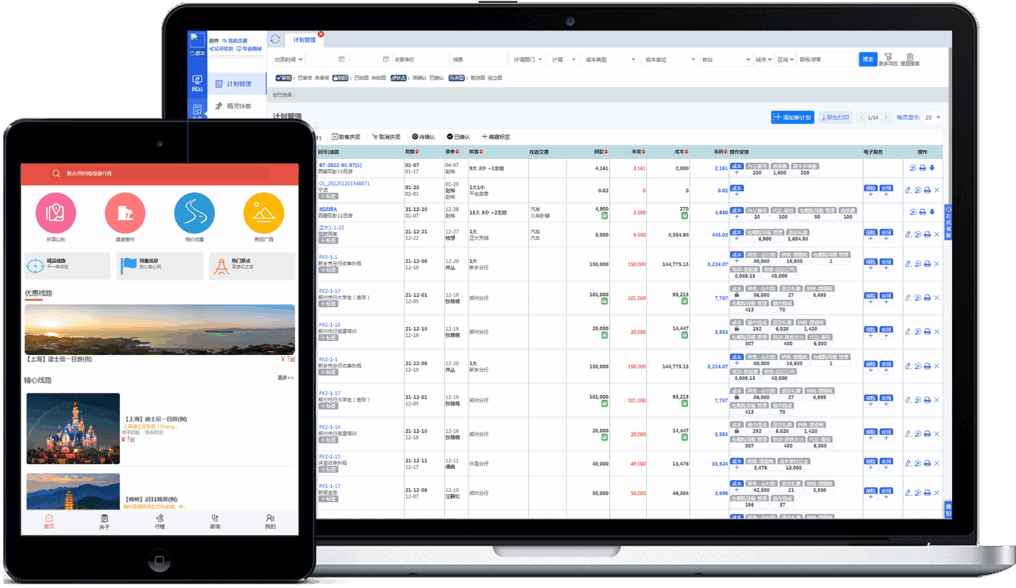Tap the yellow mountain icon on tablet
This screenshot has height=588, width=1016.
point(264,213)
